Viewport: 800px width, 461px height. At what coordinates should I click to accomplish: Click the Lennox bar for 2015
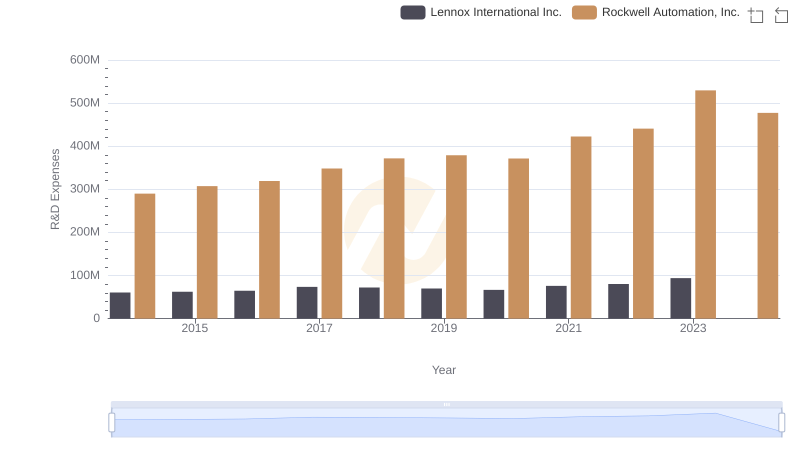click(x=182, y=305)
